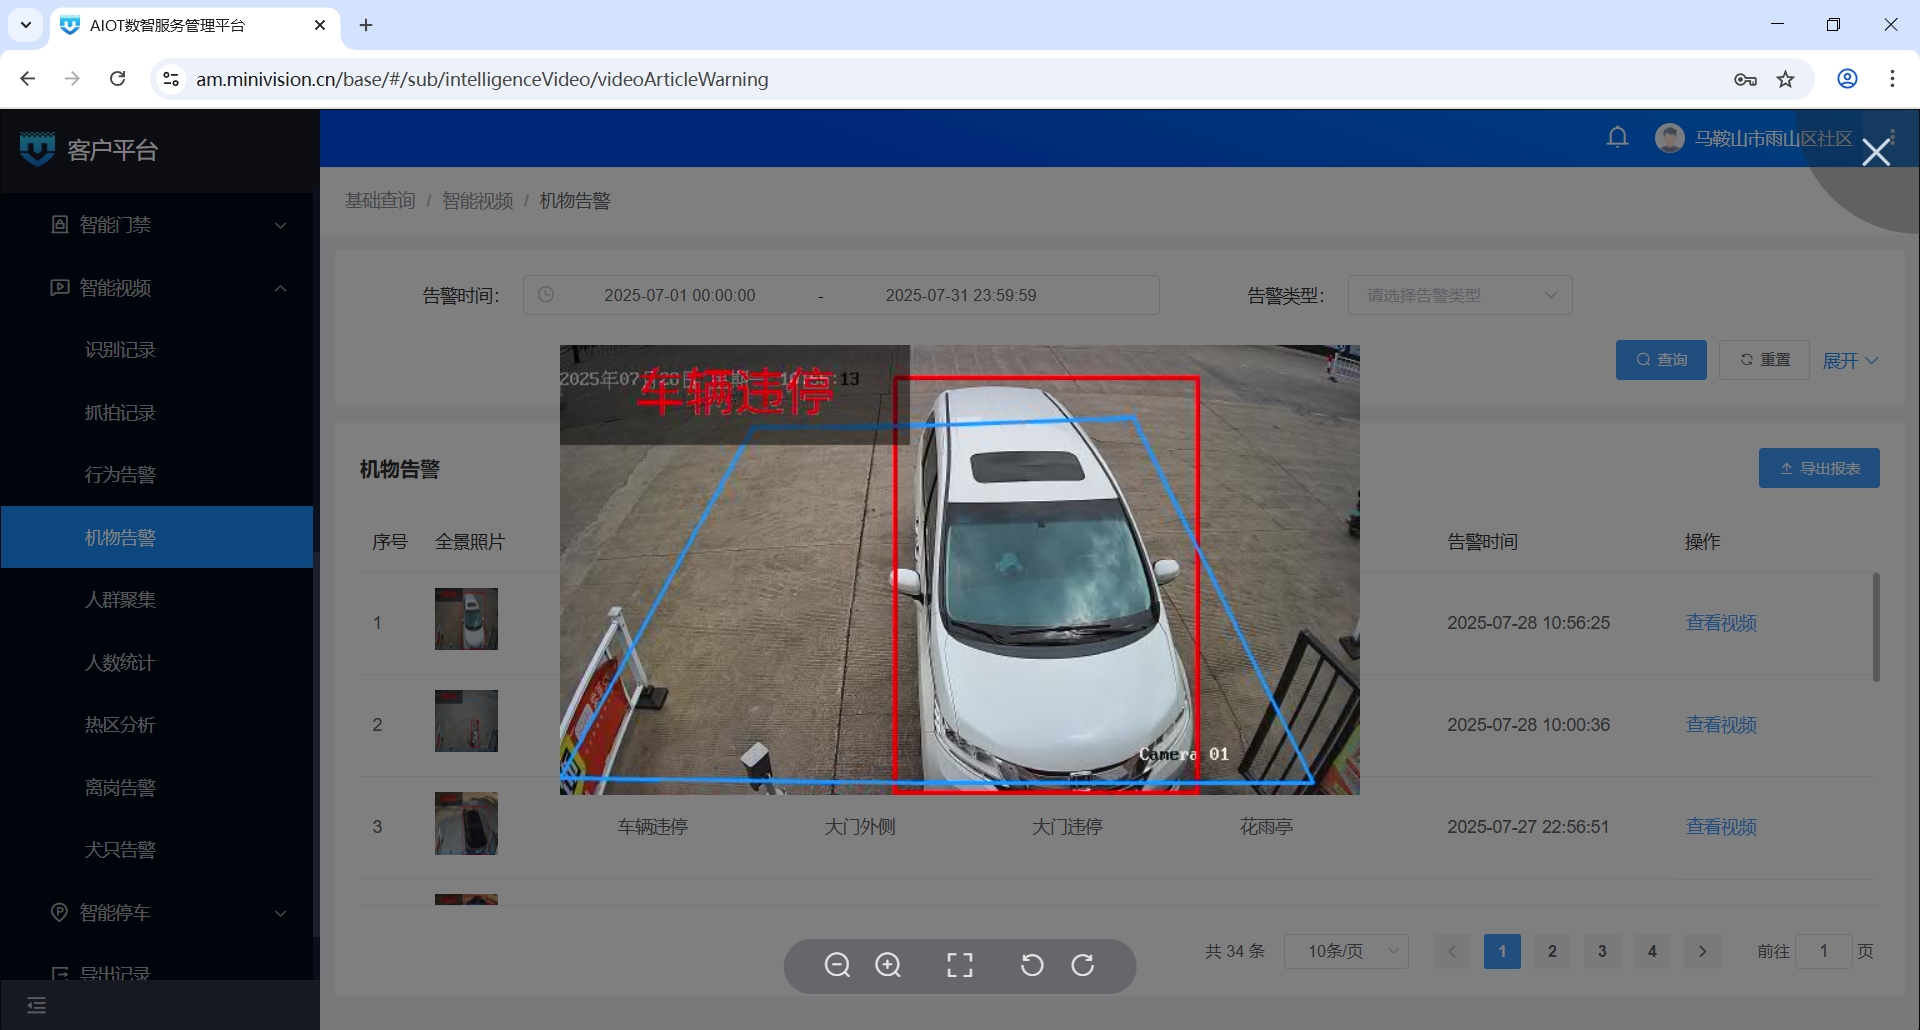
Task: Click row 2 panorama thumbnail
Action: coord(466,721)
